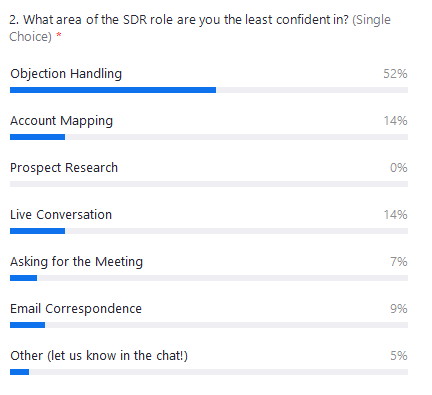This screenshot has width=432, height=395.
Task: Click the 7% result value
Action: (399, 262)
